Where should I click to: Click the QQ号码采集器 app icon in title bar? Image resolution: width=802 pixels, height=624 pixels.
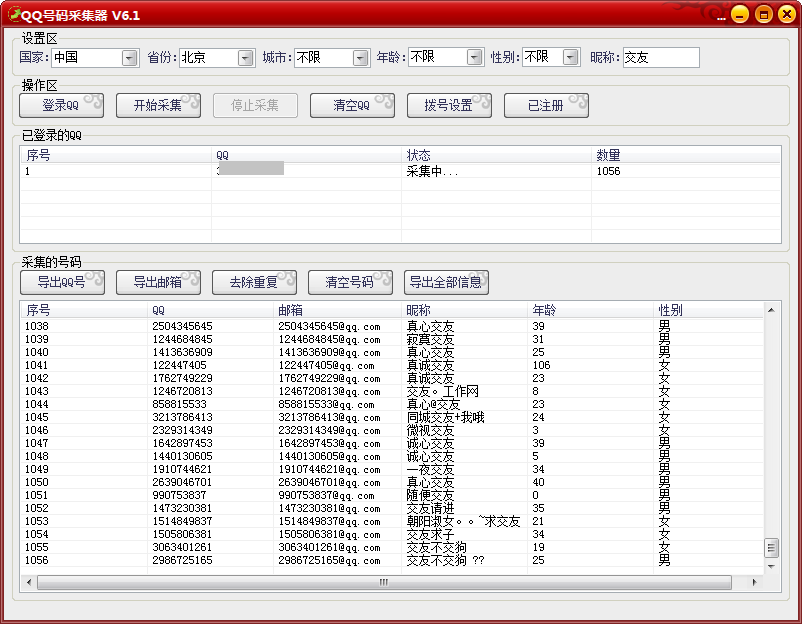point(14,14)
